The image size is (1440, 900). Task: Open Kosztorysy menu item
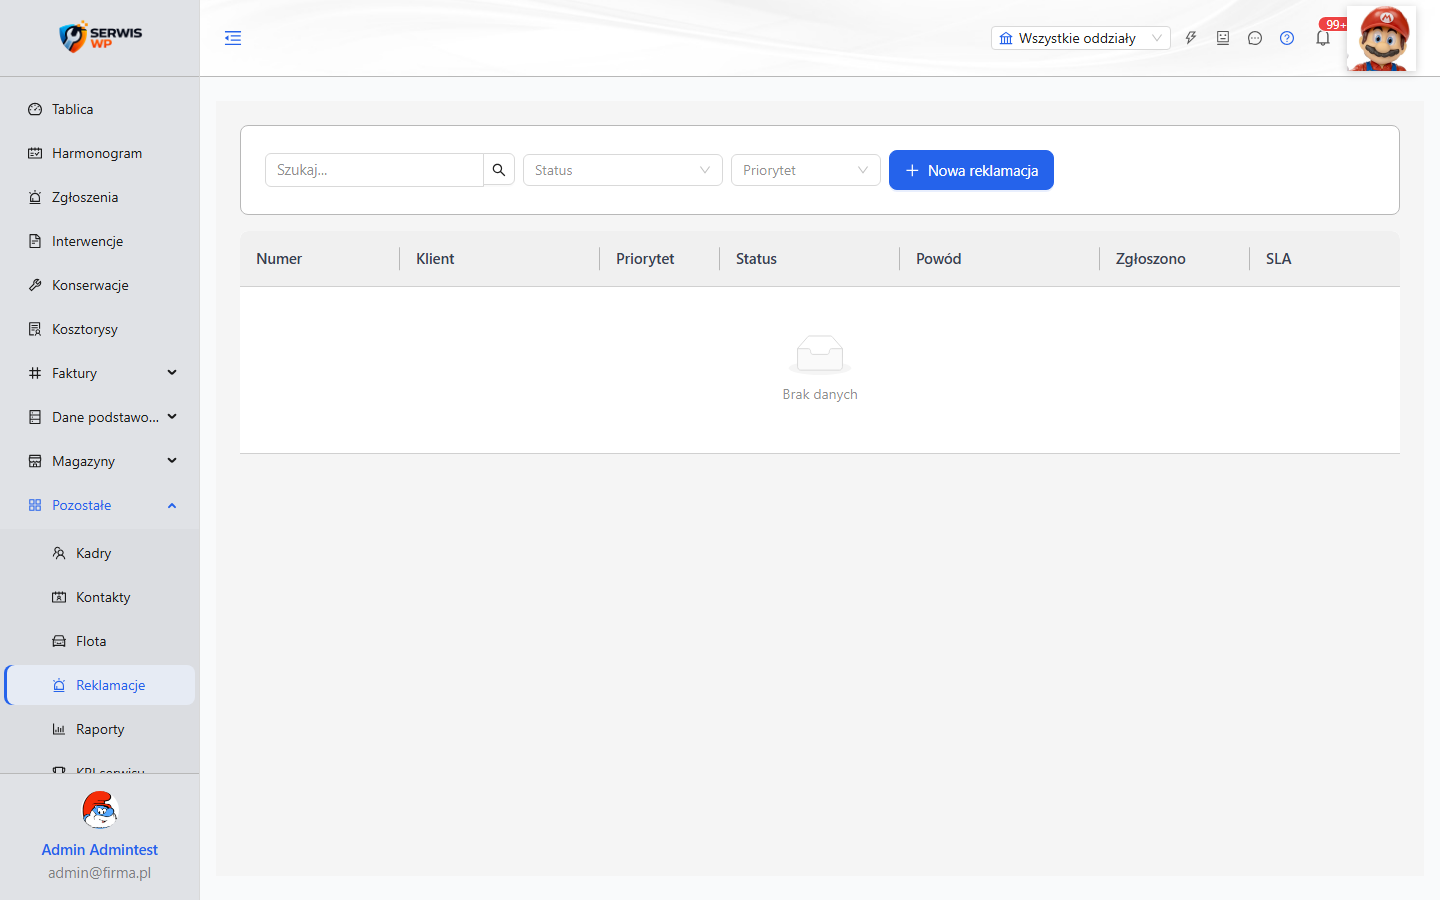(x=100, y=329)
